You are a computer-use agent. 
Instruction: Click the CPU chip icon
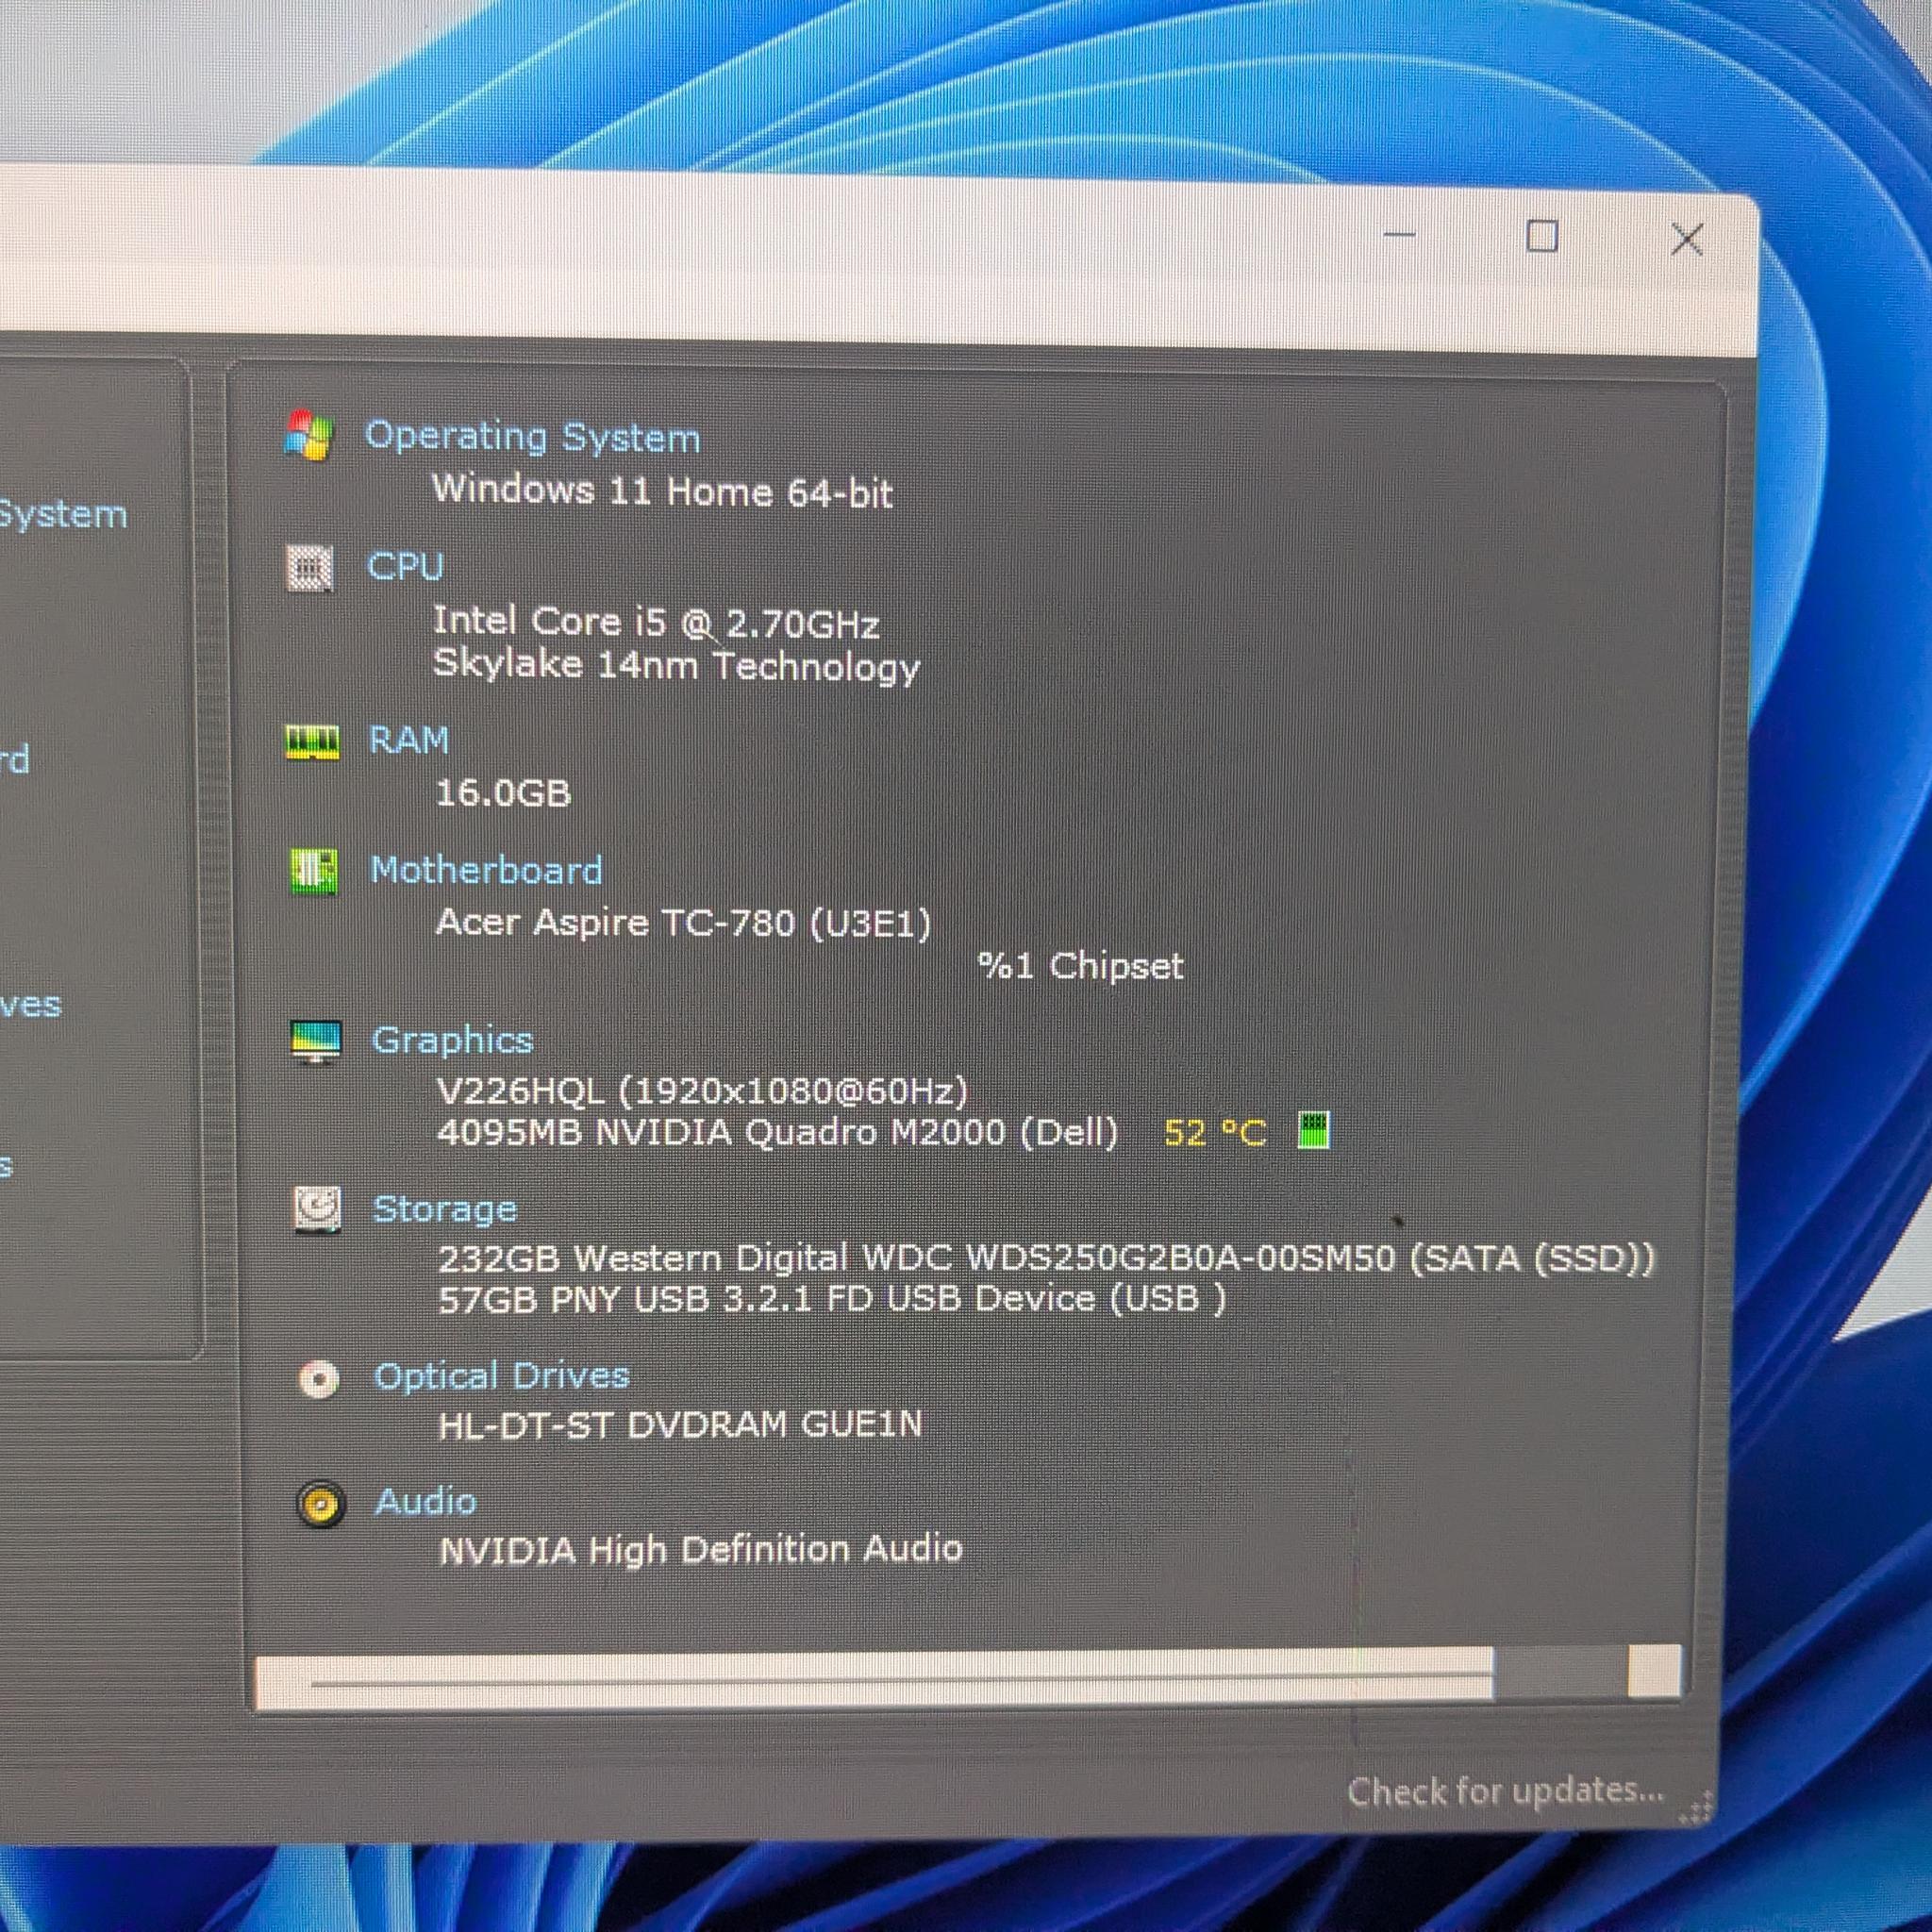pos(310,568)
